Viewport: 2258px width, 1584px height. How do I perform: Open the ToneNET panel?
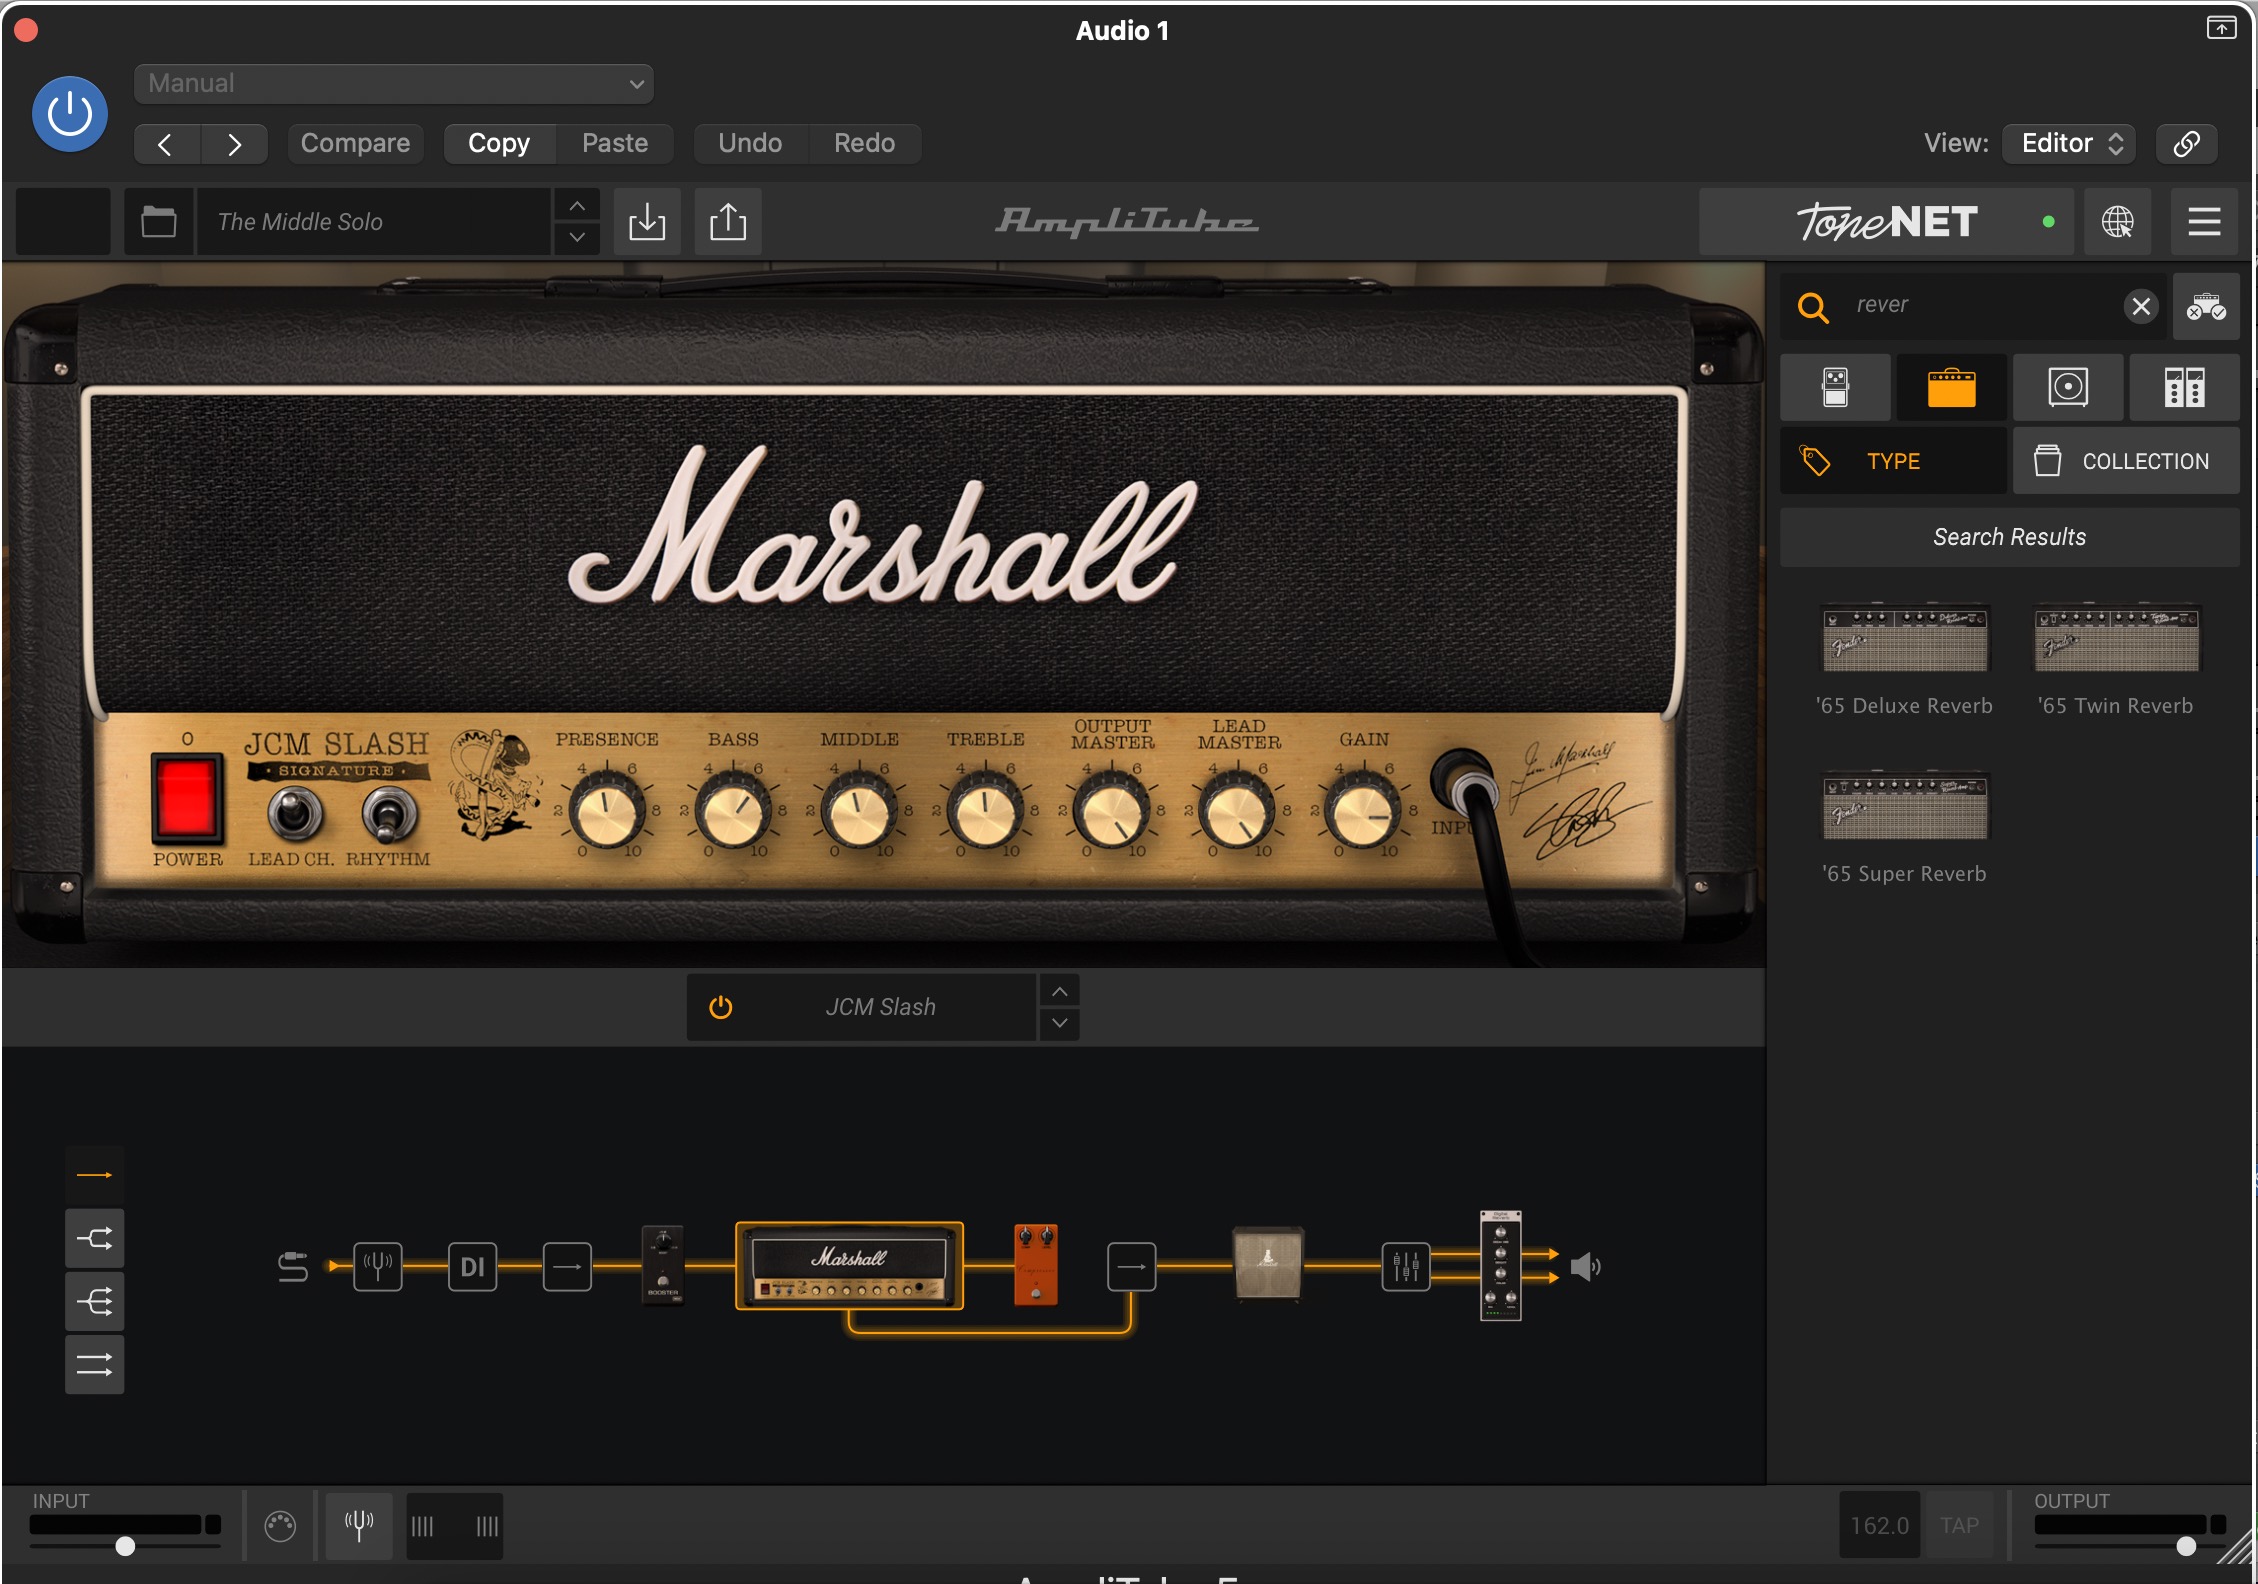[x=1887, y=221]
